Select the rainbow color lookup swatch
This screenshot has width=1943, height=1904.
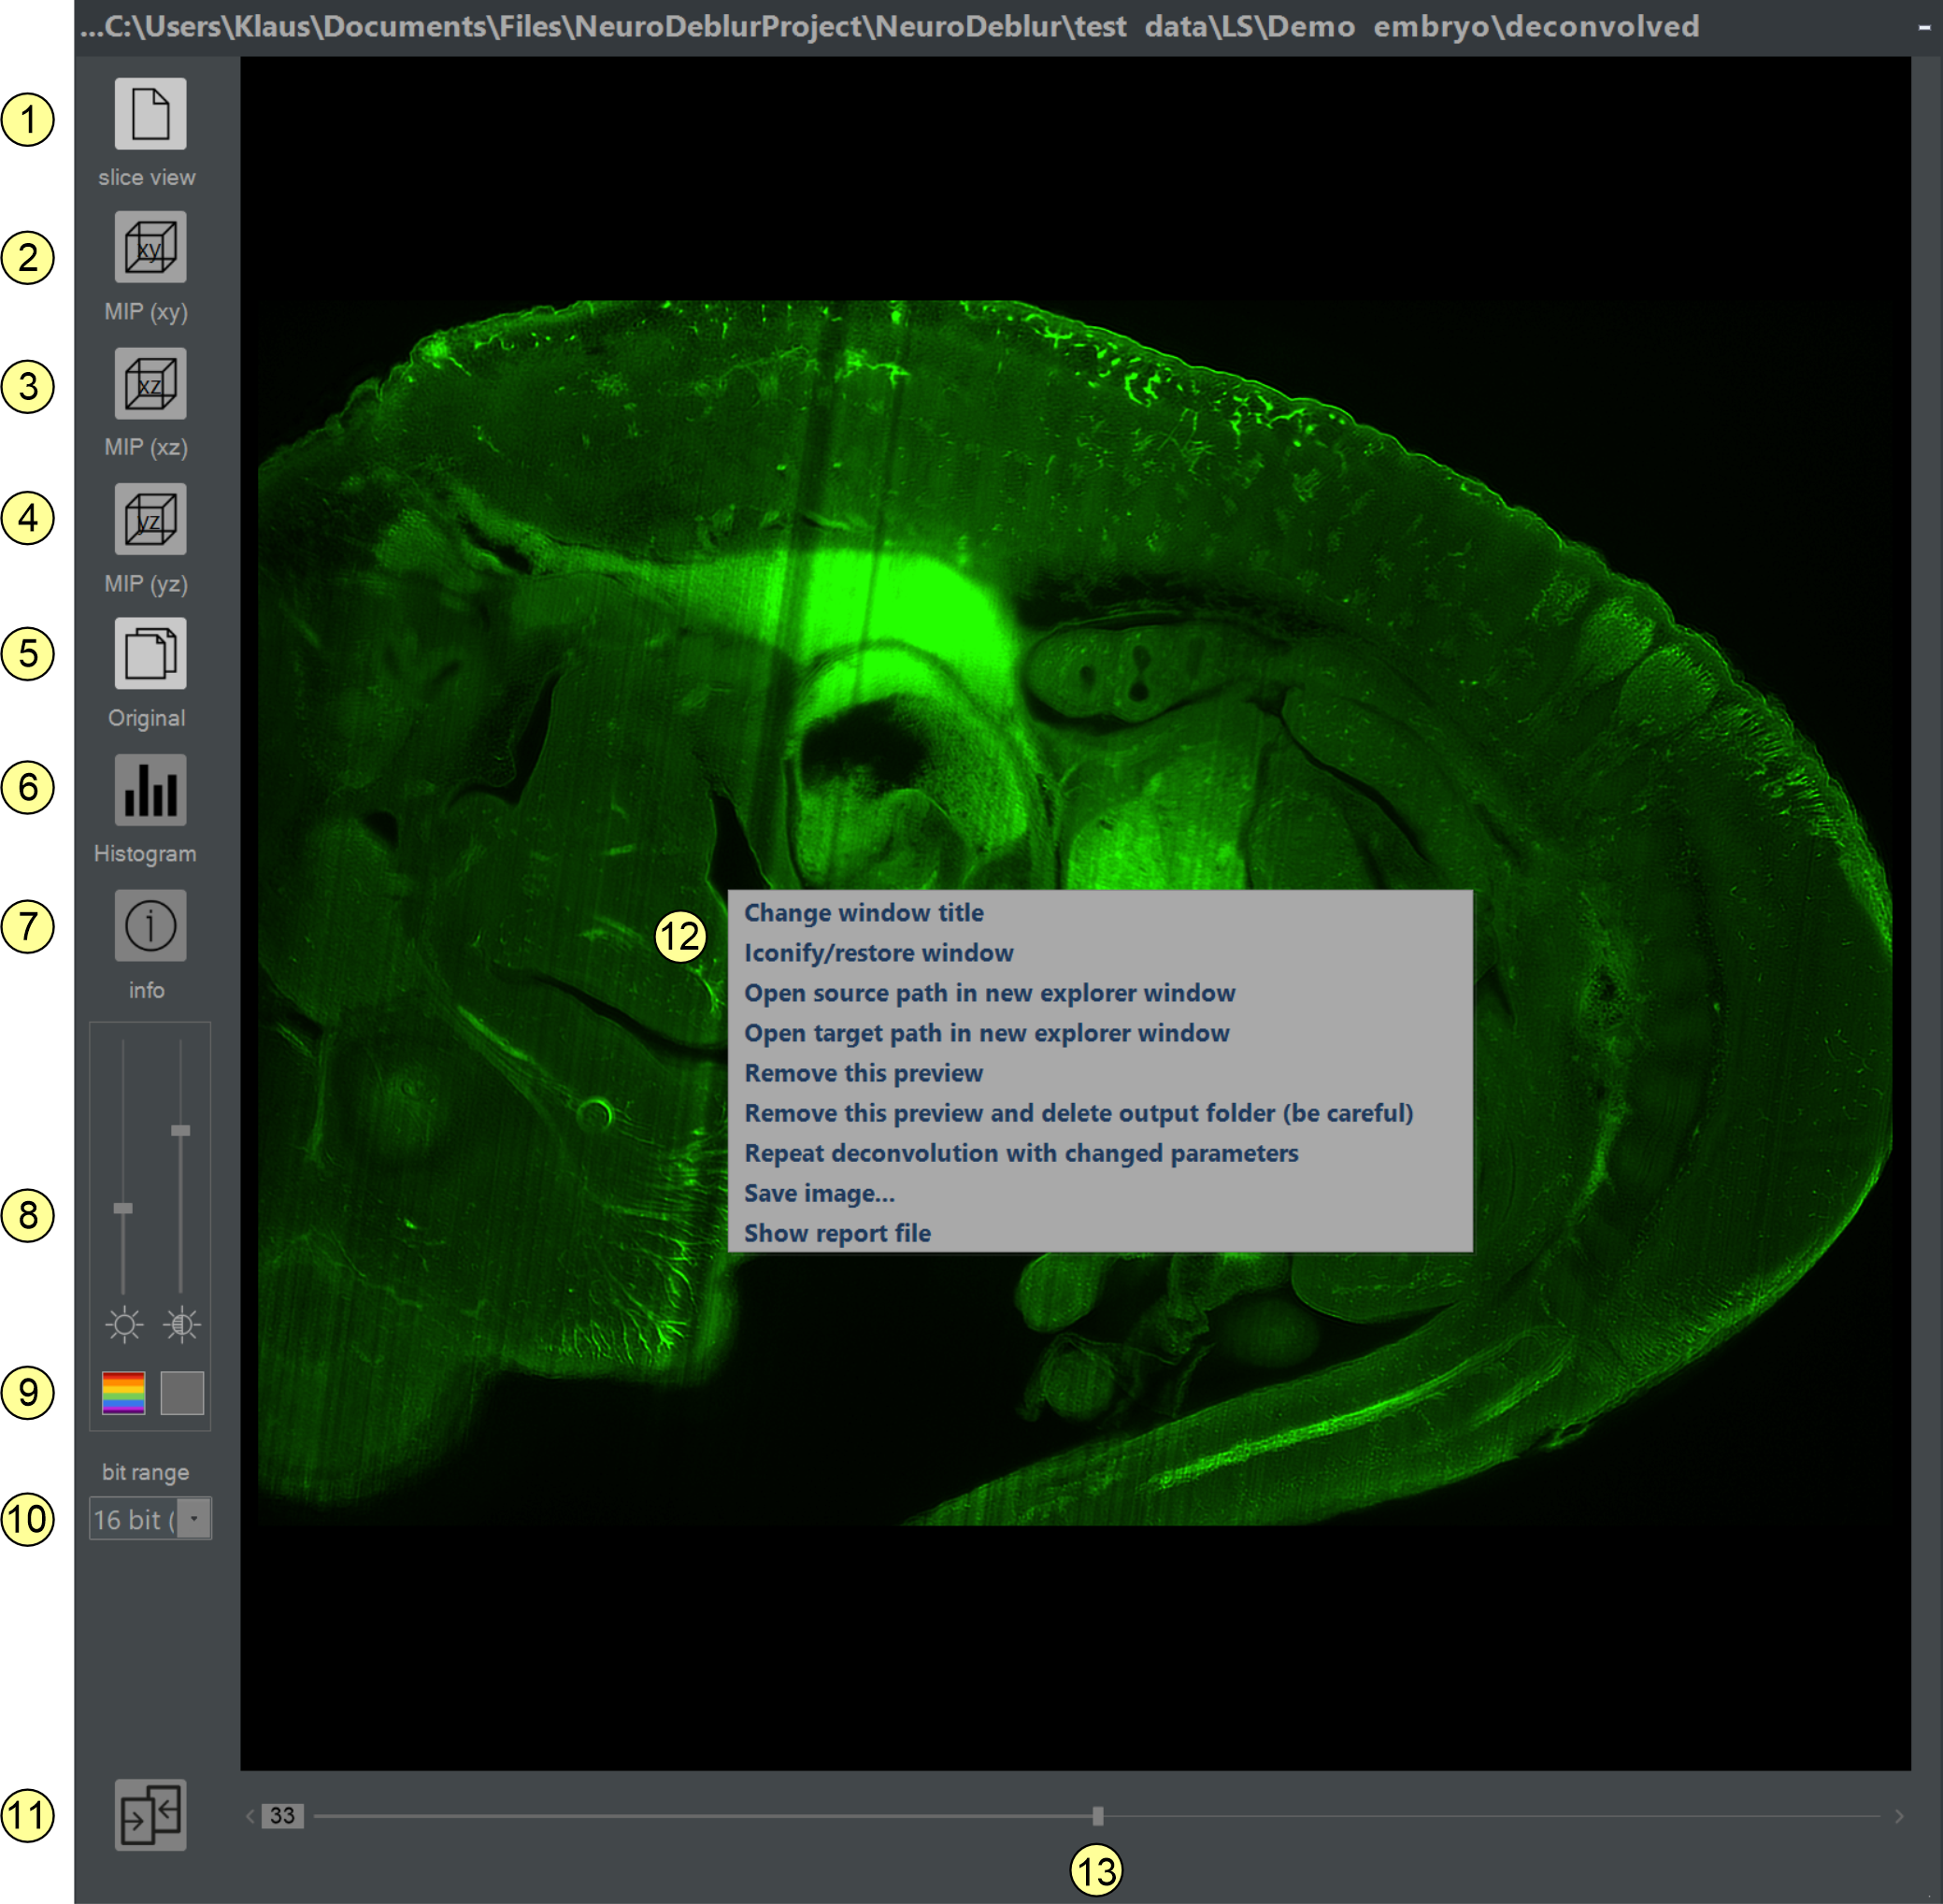click(124, 1393)
